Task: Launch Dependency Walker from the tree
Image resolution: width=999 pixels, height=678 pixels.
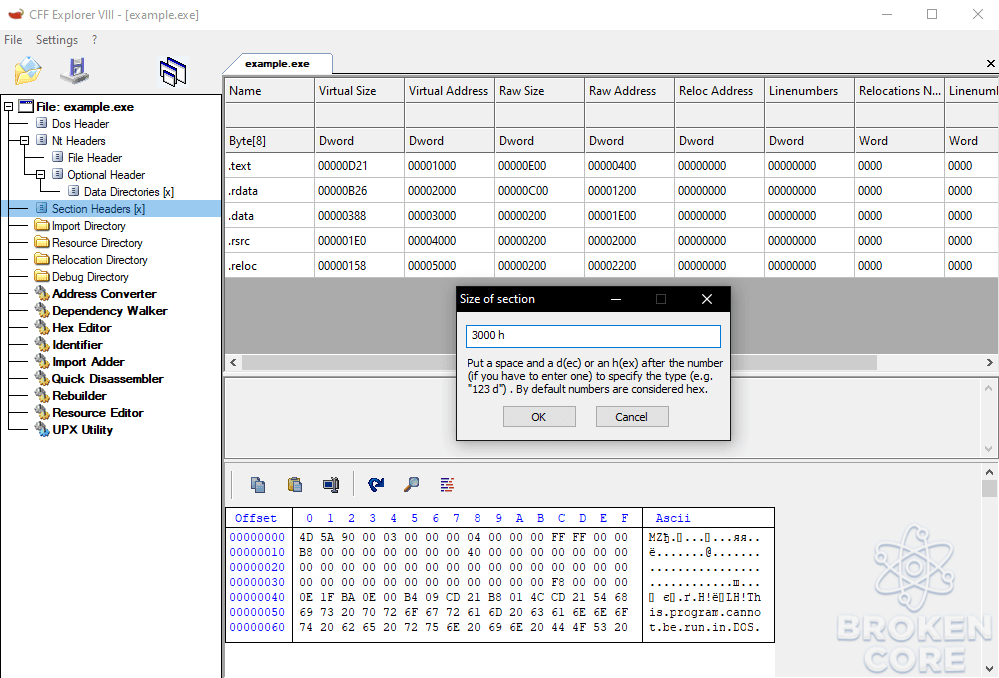Action: (x=110, y=311)
